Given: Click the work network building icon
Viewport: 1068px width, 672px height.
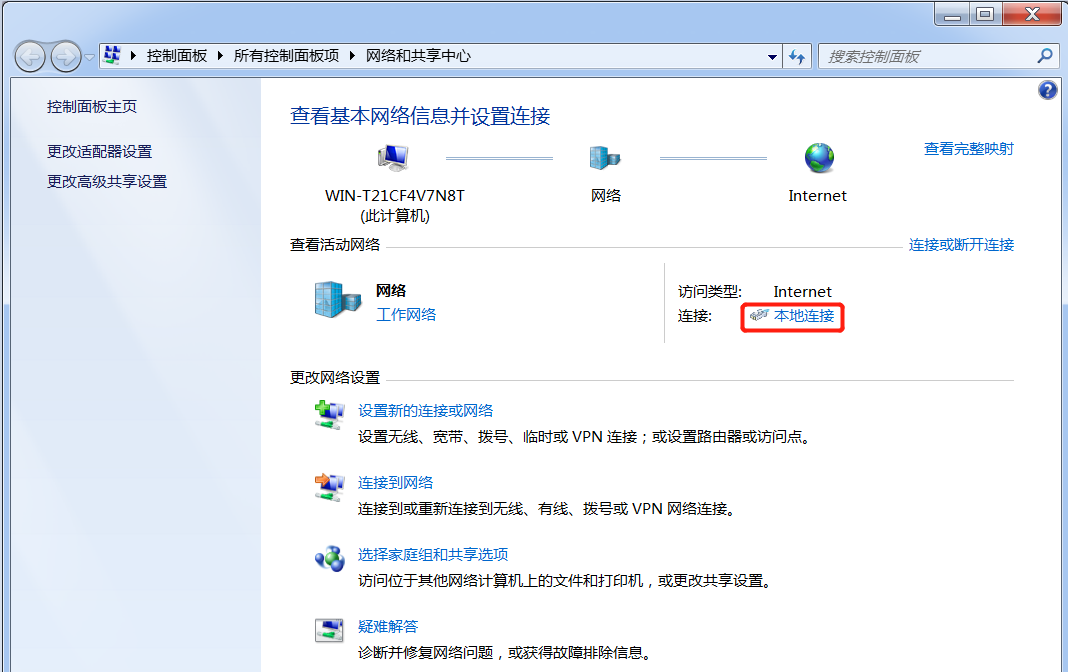Looking at the screenshot, I should coord(336,299).
